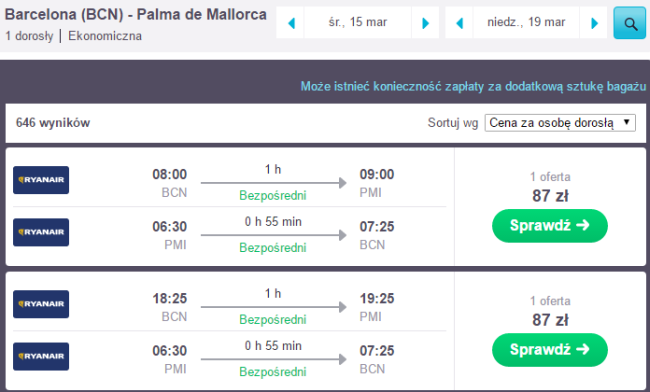Screen dimensions: 650x392
Task: Go to next departure date arrow
Action: point(425,23)
